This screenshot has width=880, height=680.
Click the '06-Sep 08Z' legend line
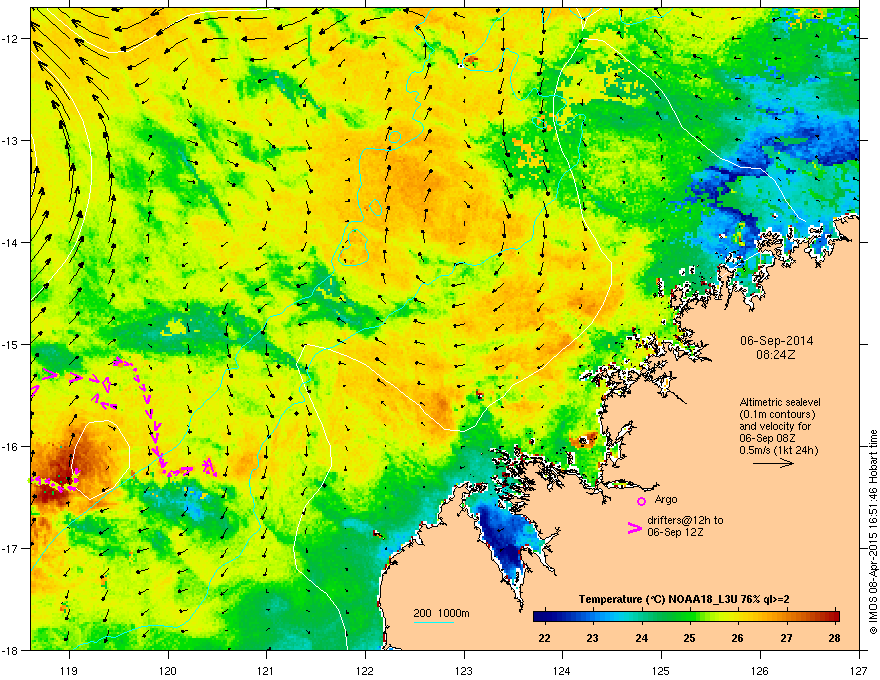pyautogui.click(x=767, y=438)
